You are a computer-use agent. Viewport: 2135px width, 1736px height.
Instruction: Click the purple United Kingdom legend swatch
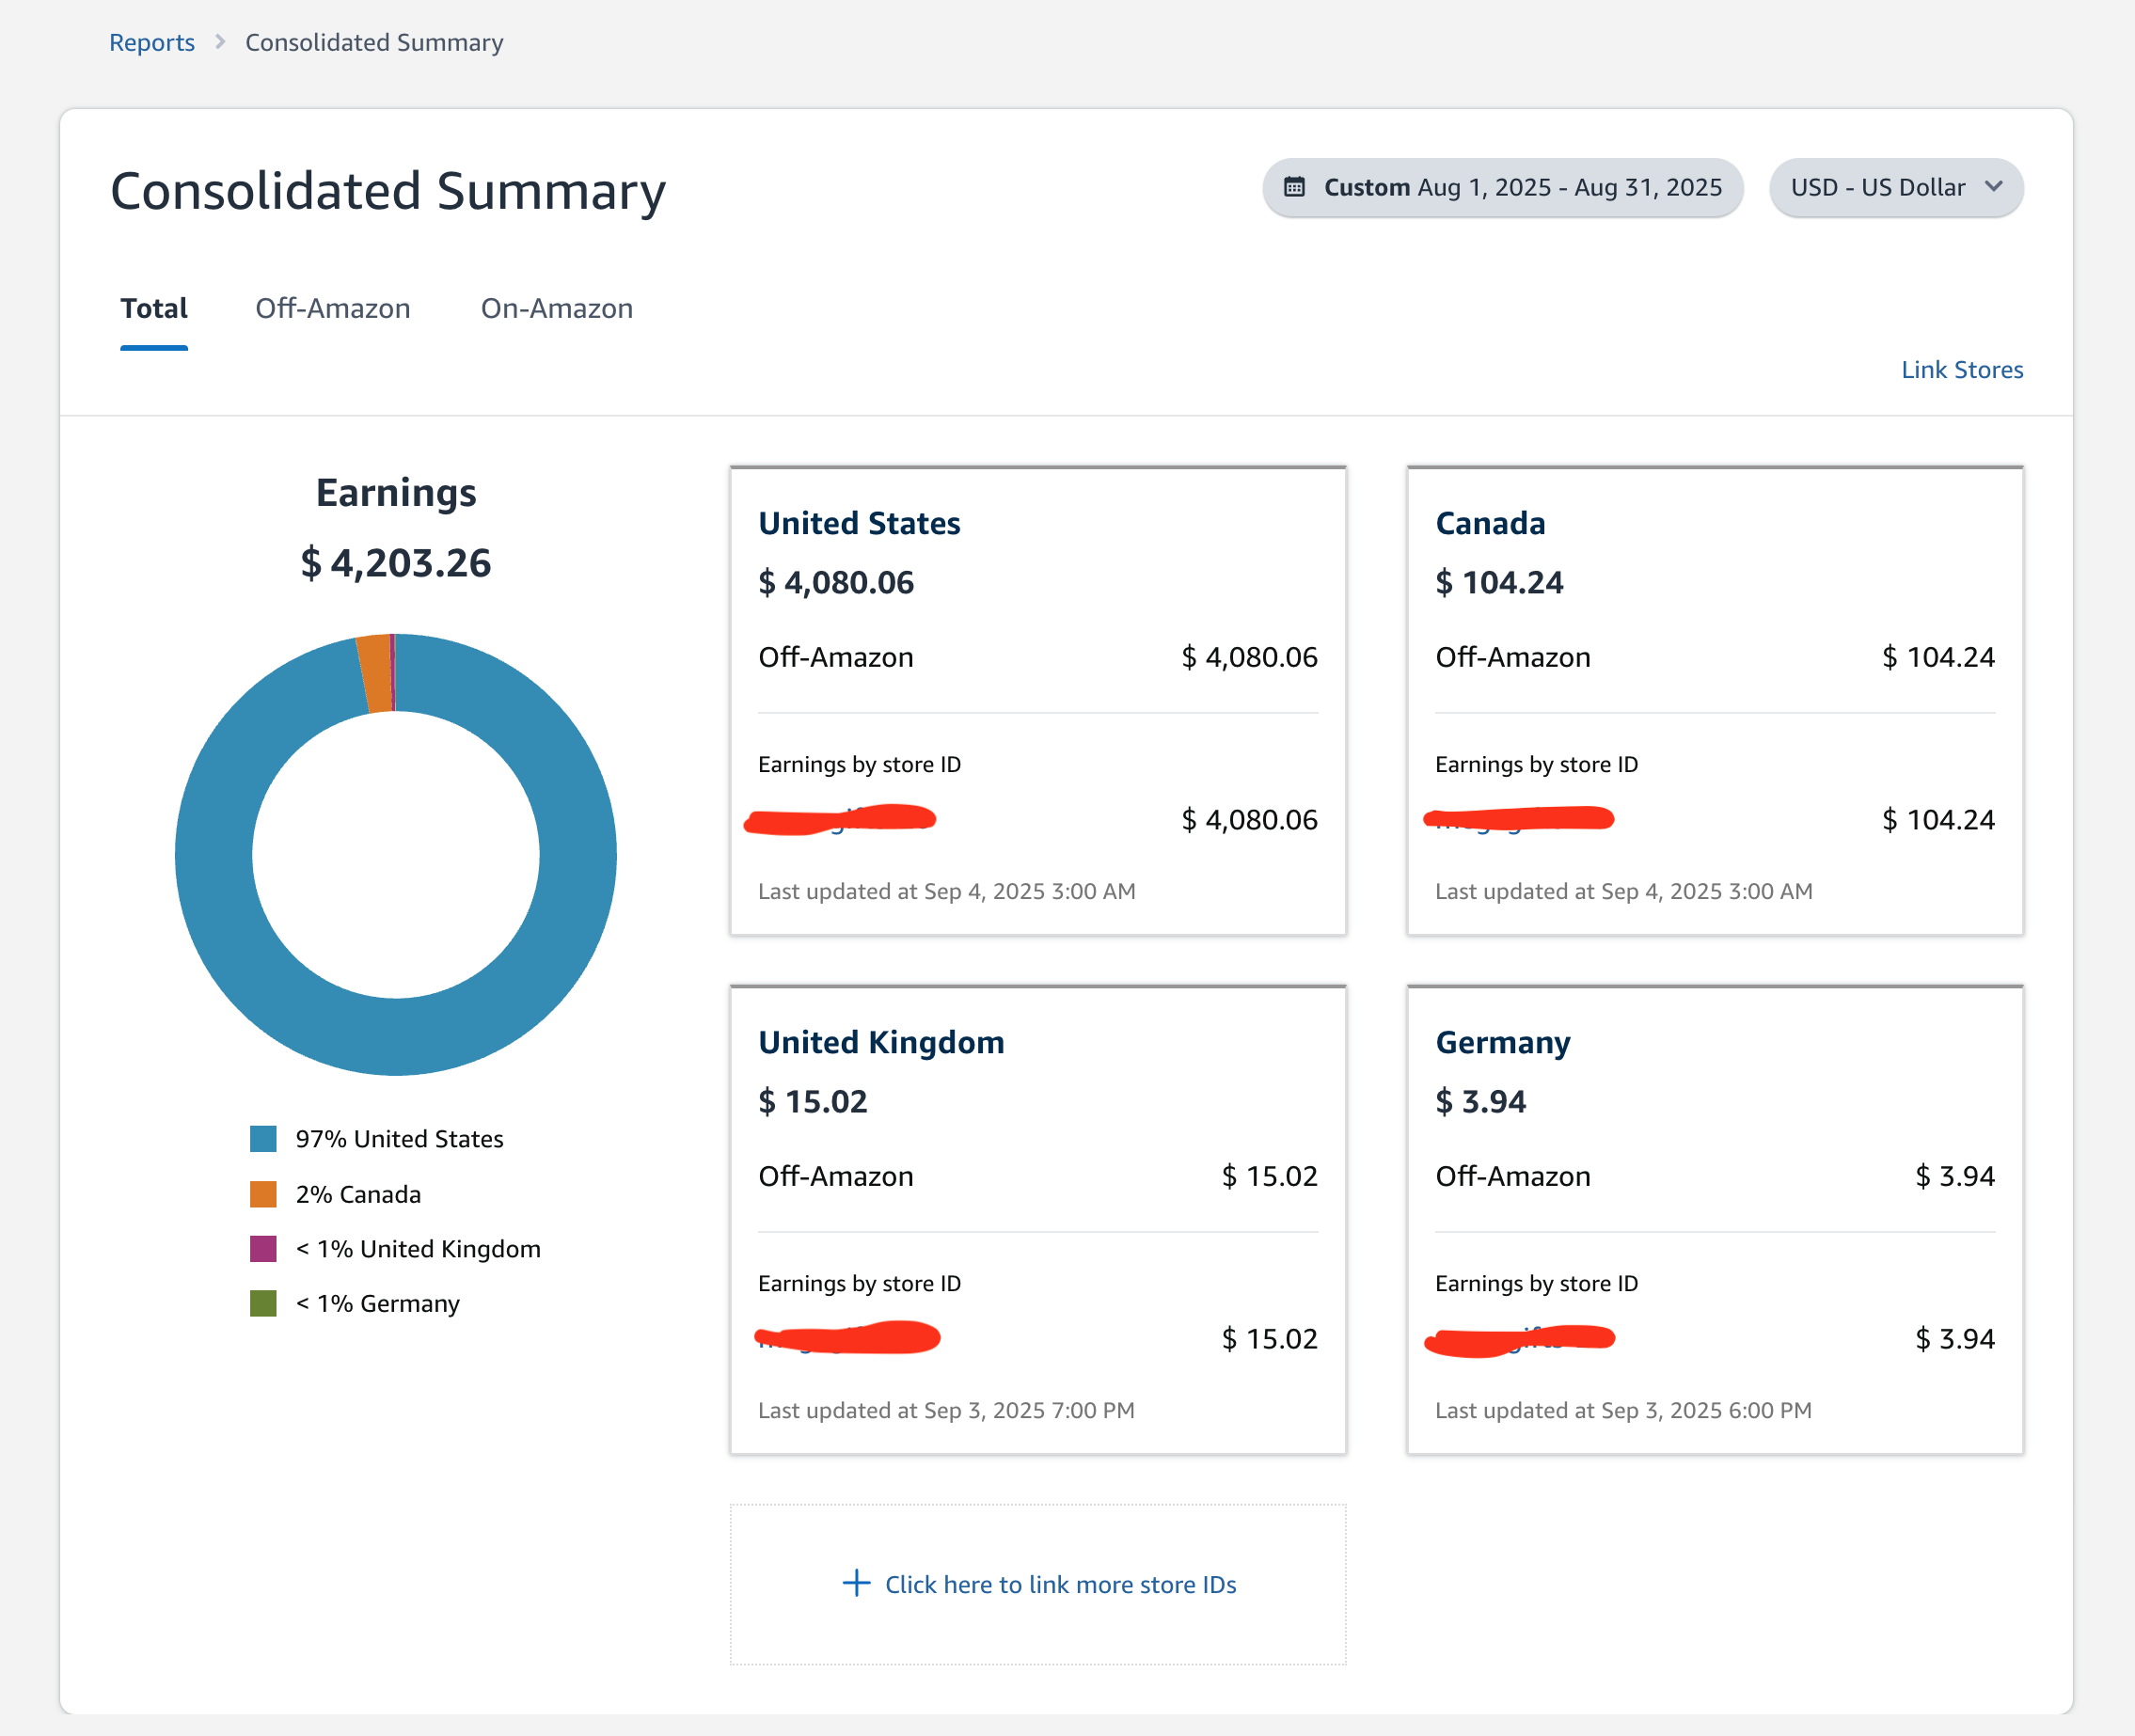coord(263,1249)
